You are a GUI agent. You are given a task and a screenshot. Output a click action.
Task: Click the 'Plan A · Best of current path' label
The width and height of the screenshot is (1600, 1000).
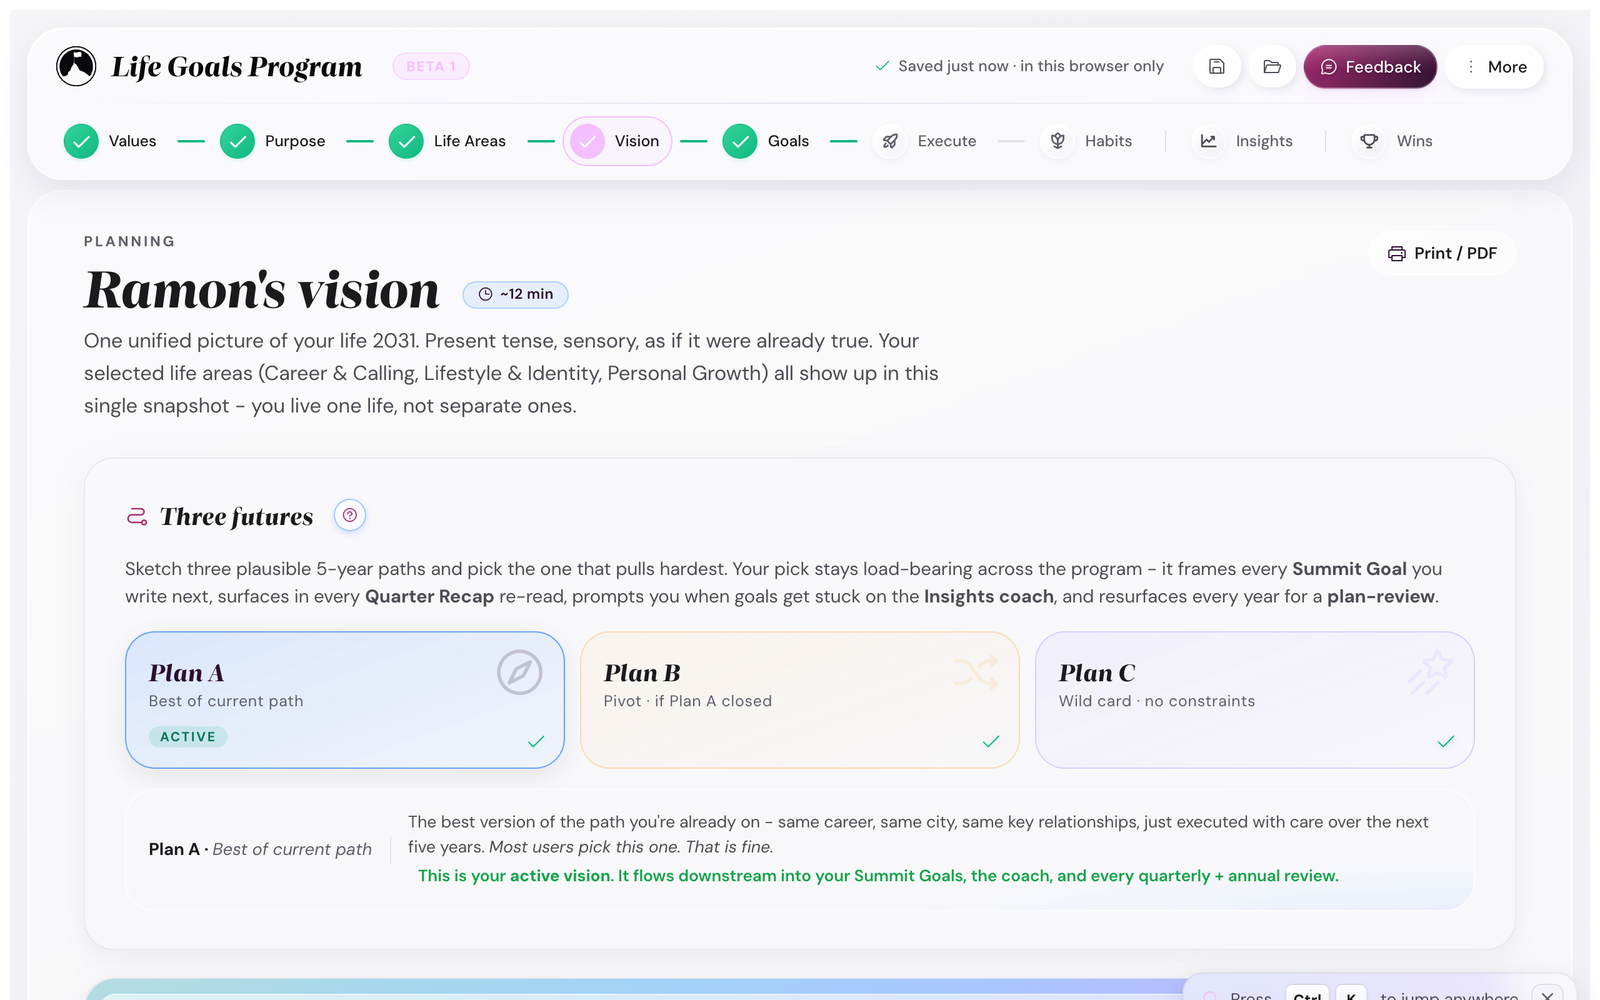[260, 849]
